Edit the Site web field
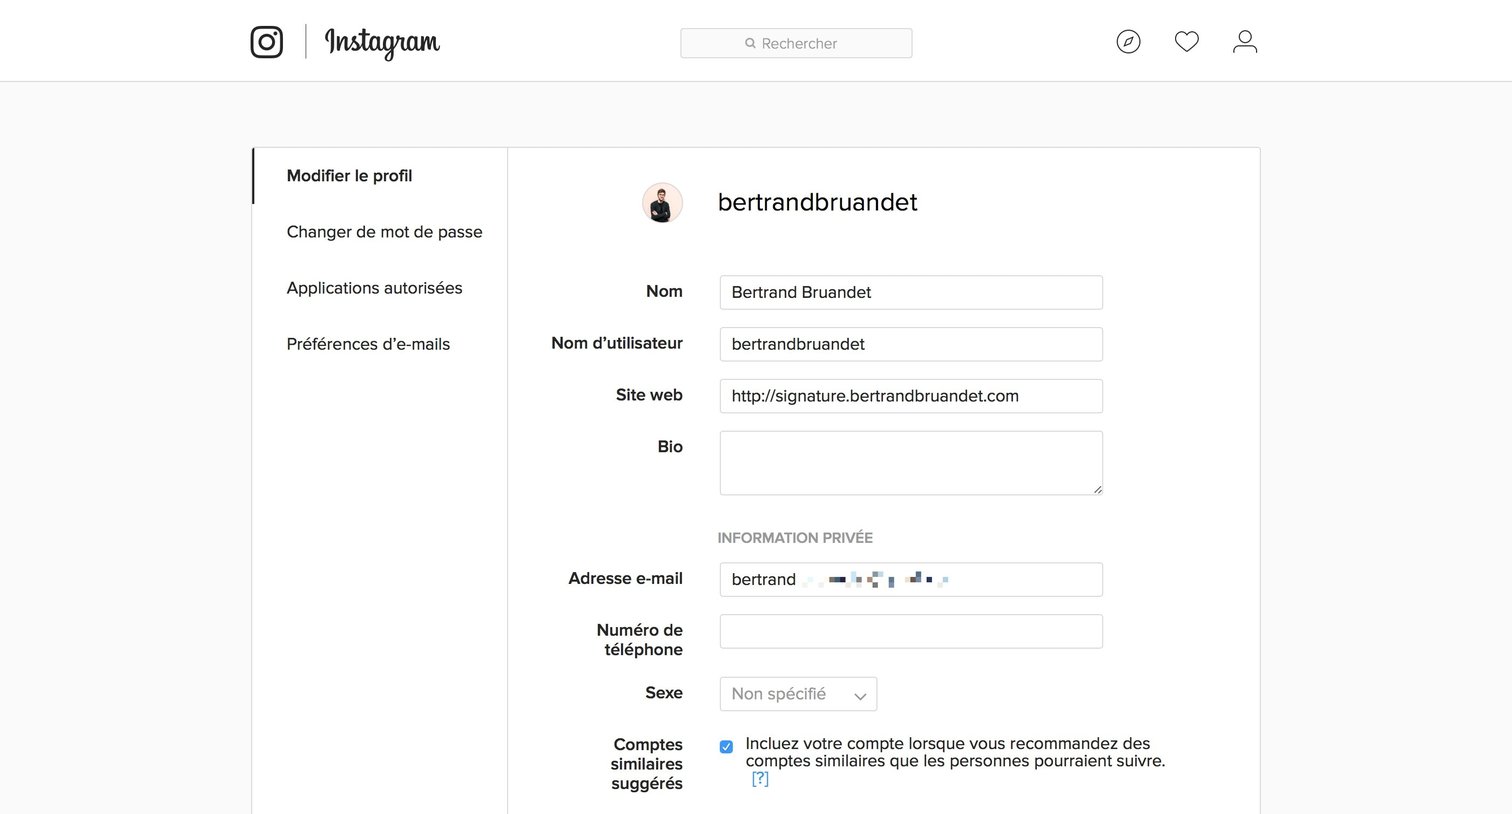 pos(911,396)
